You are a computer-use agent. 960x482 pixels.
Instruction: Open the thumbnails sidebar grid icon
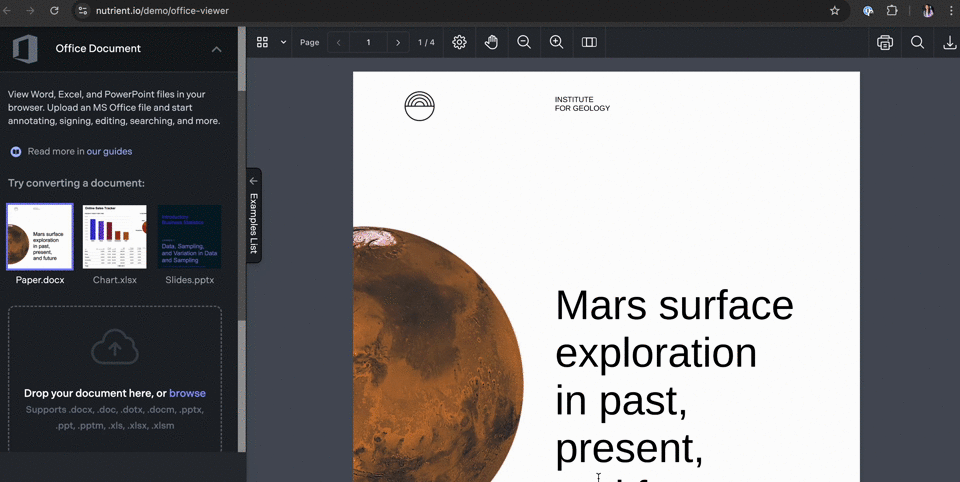pos(262,42)
